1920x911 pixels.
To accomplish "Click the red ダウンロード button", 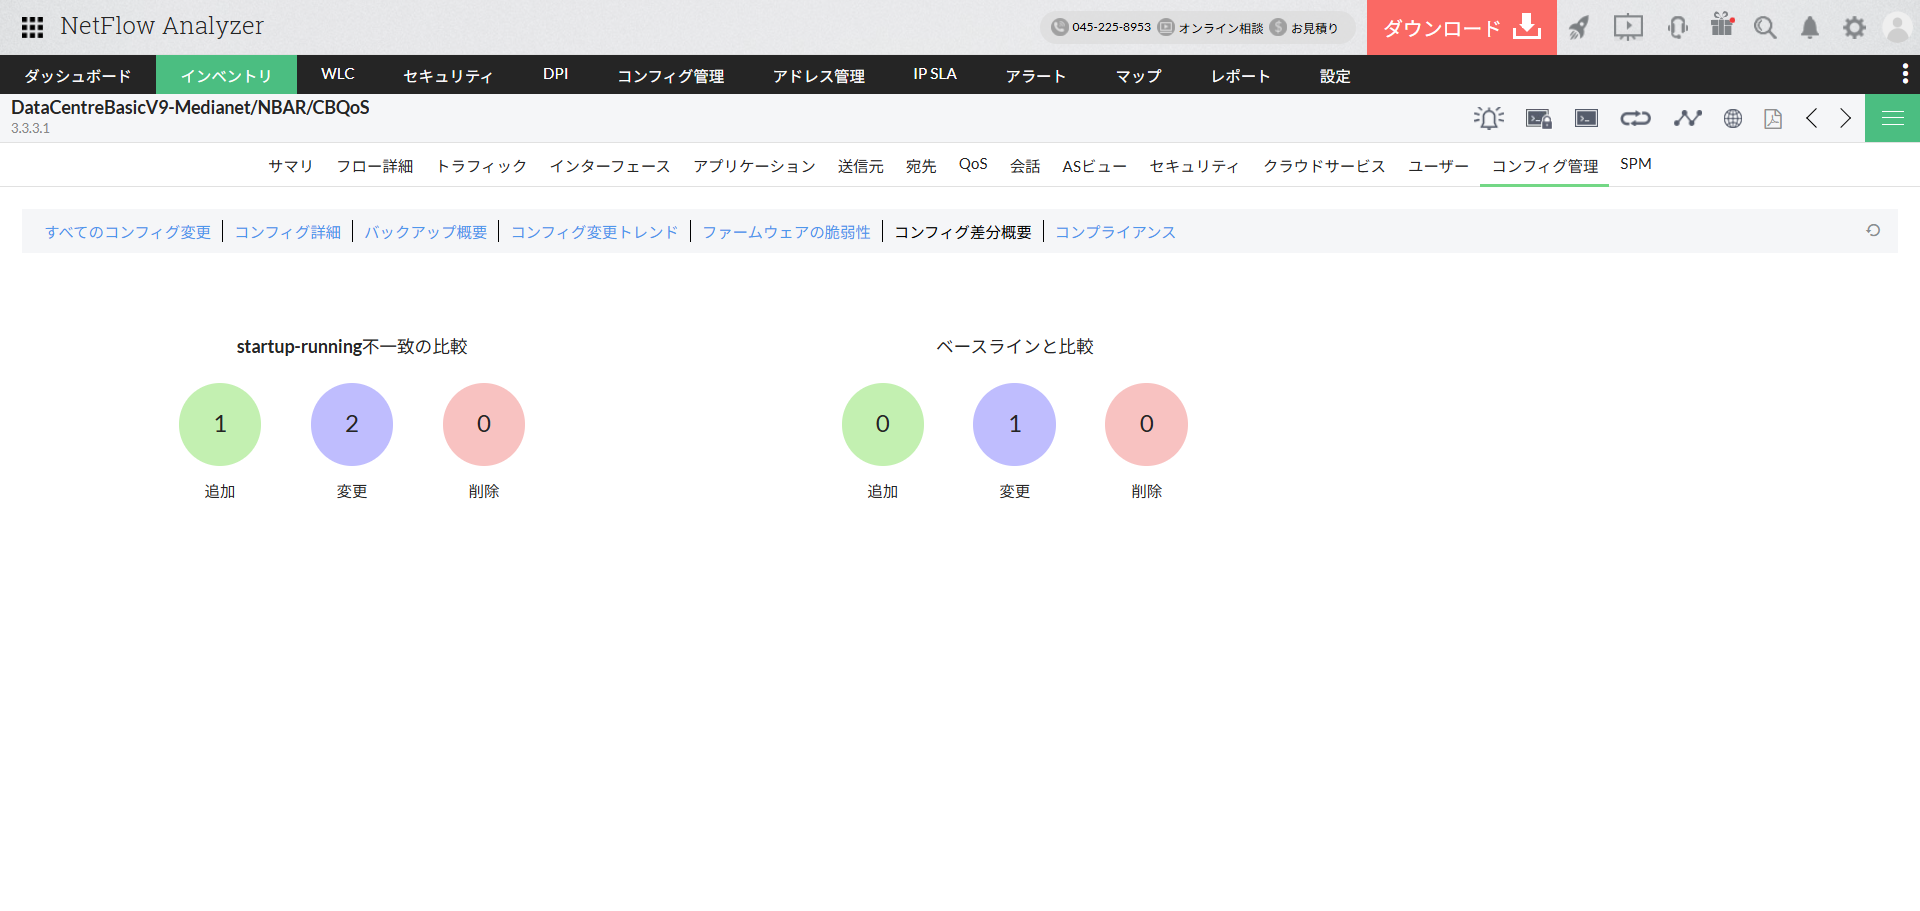I will pyautogui.click(x=1461, y=27).
